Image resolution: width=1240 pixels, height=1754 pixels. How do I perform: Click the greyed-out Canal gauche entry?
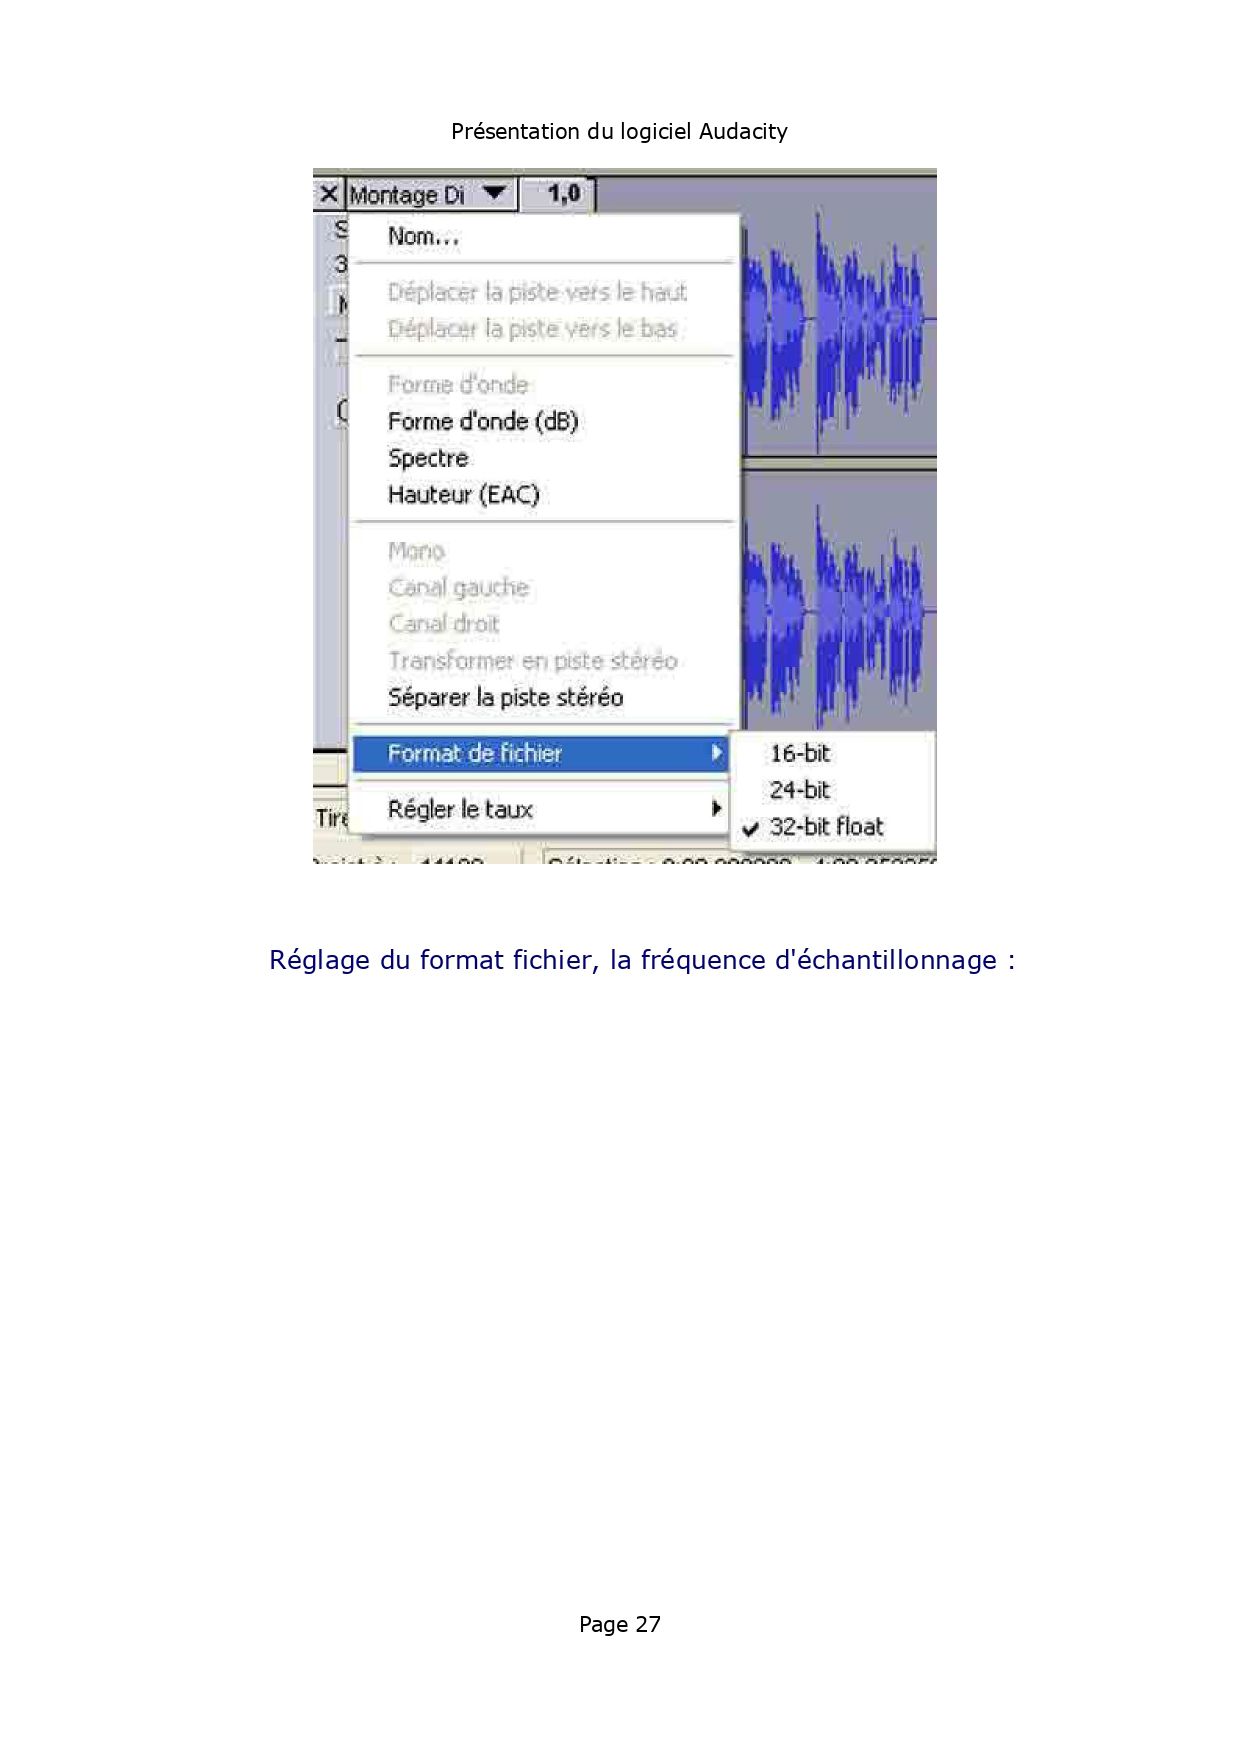[458, 587]
